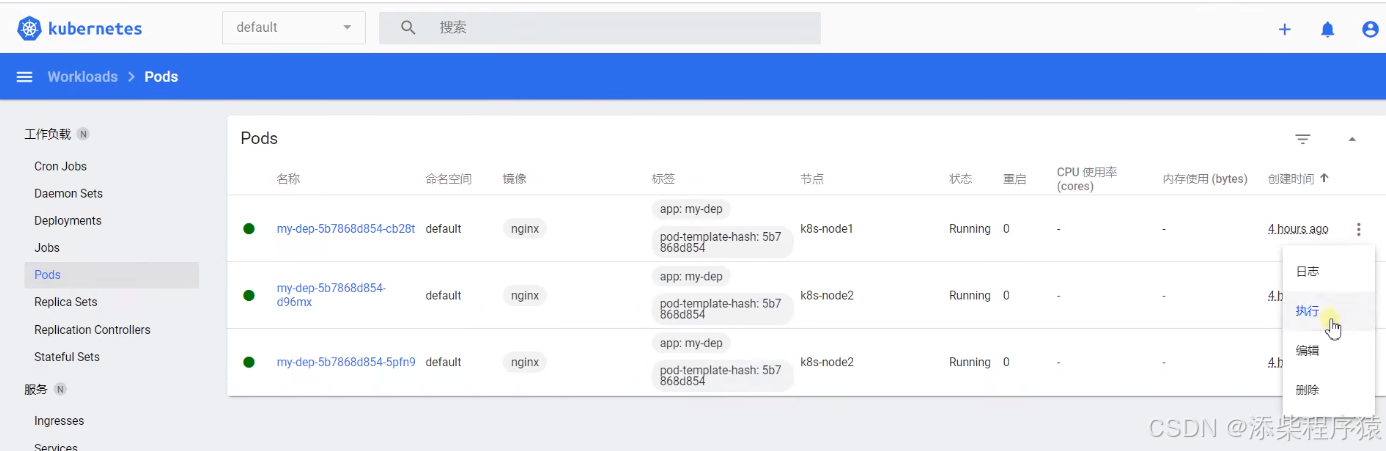The height and width of the screenshot is (451, 1386).
Task: Sort by 创建时间 column arrow
Action: 1324,178
